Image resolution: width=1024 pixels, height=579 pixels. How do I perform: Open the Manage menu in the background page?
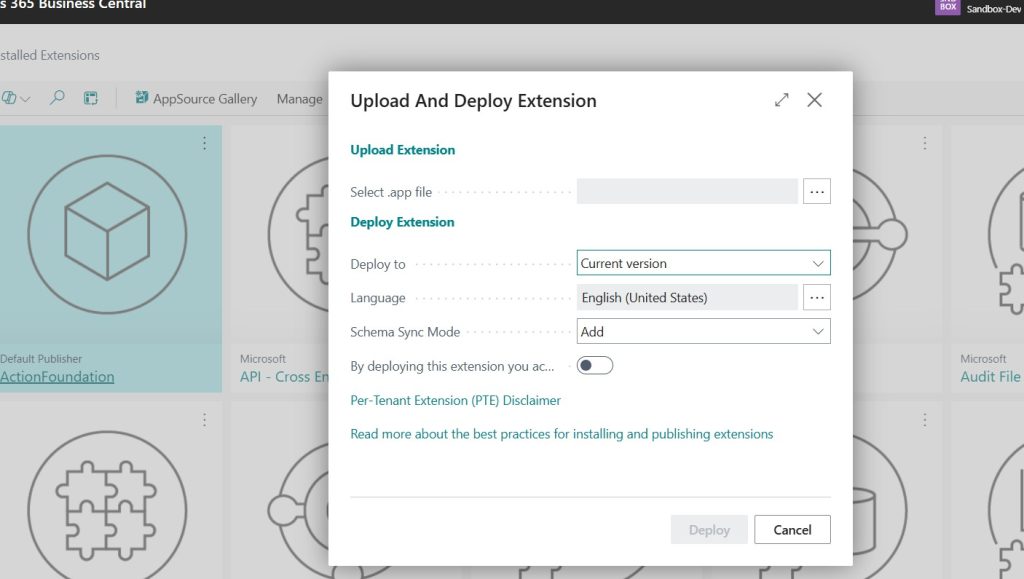point(300,99)
